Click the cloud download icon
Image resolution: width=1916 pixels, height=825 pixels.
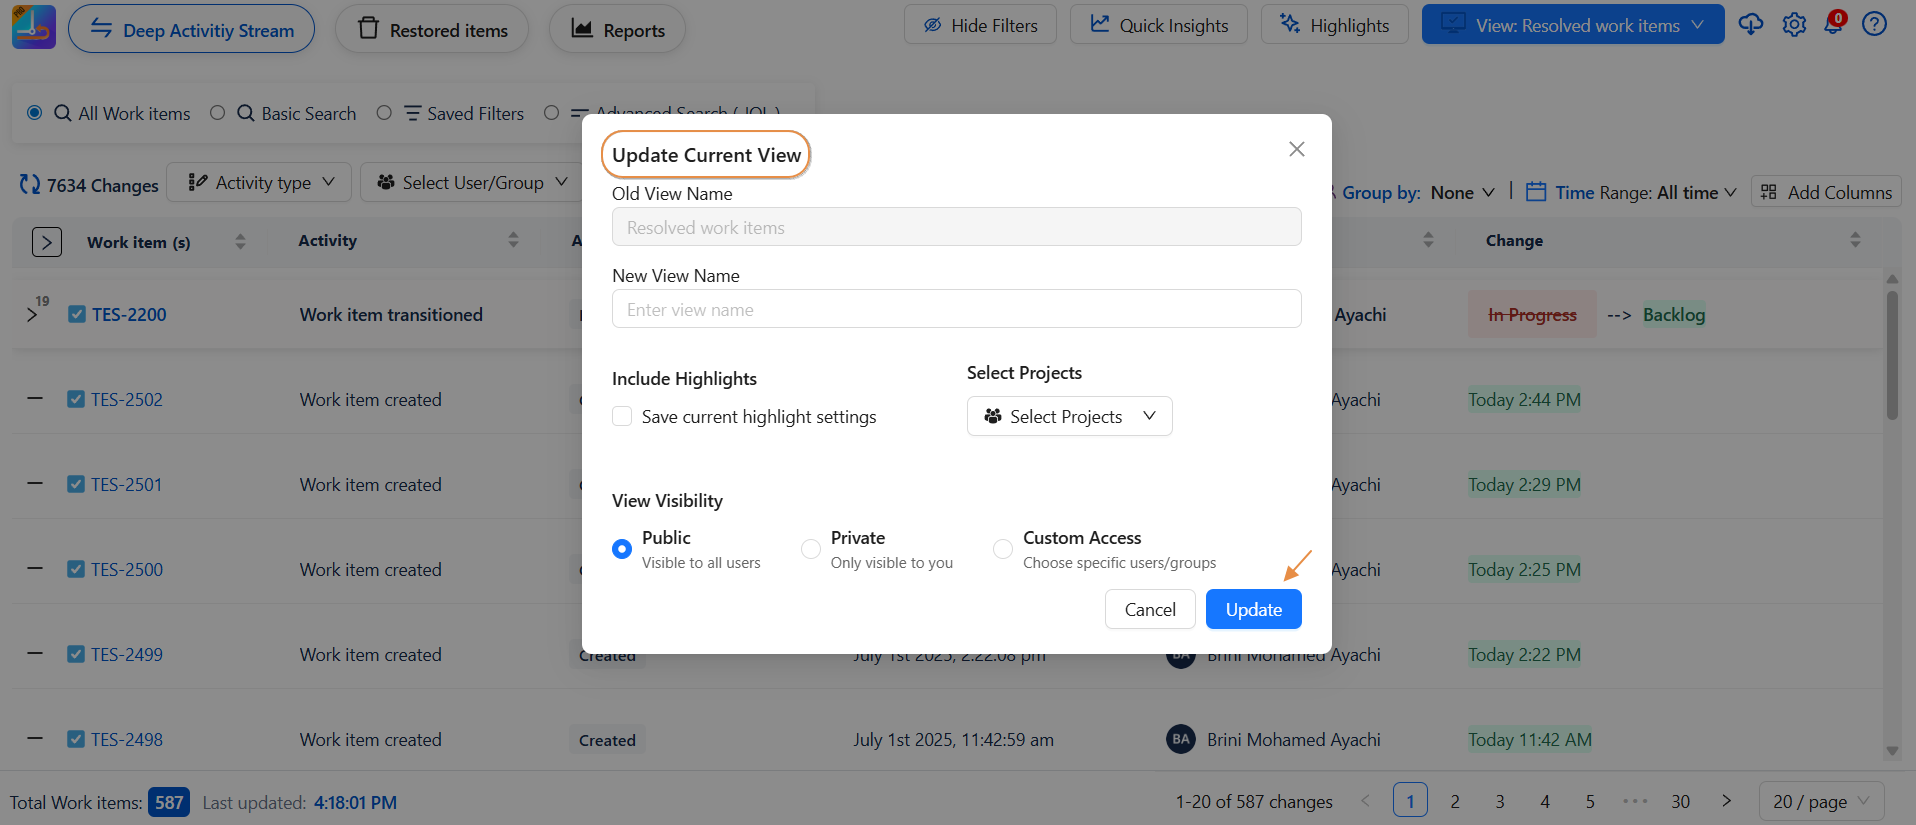click(x=1750, y=25)
